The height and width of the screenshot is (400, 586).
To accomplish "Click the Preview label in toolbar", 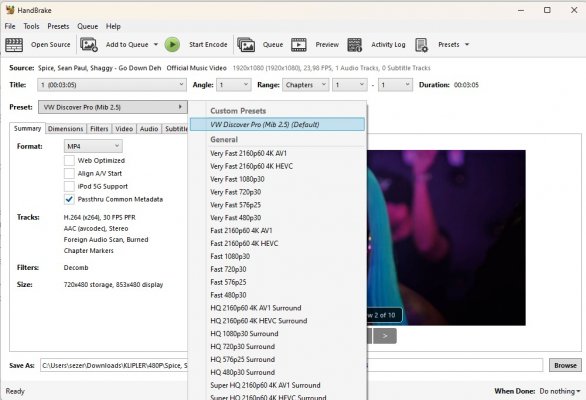I will pos(327,44).
